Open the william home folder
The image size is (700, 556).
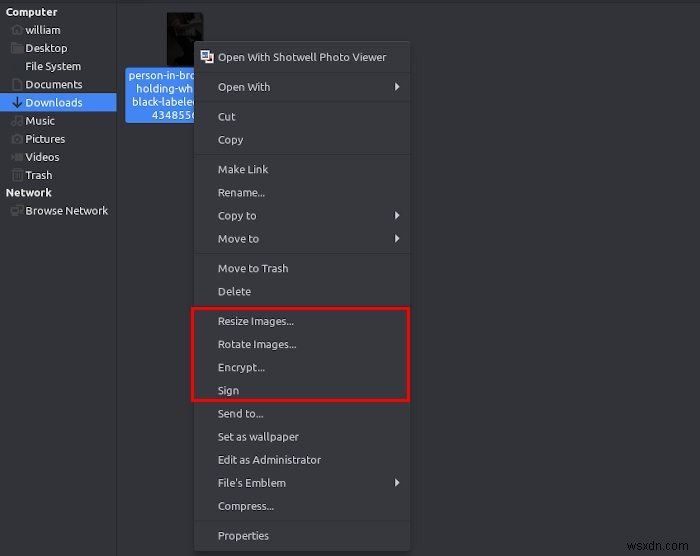pos(58,30)
